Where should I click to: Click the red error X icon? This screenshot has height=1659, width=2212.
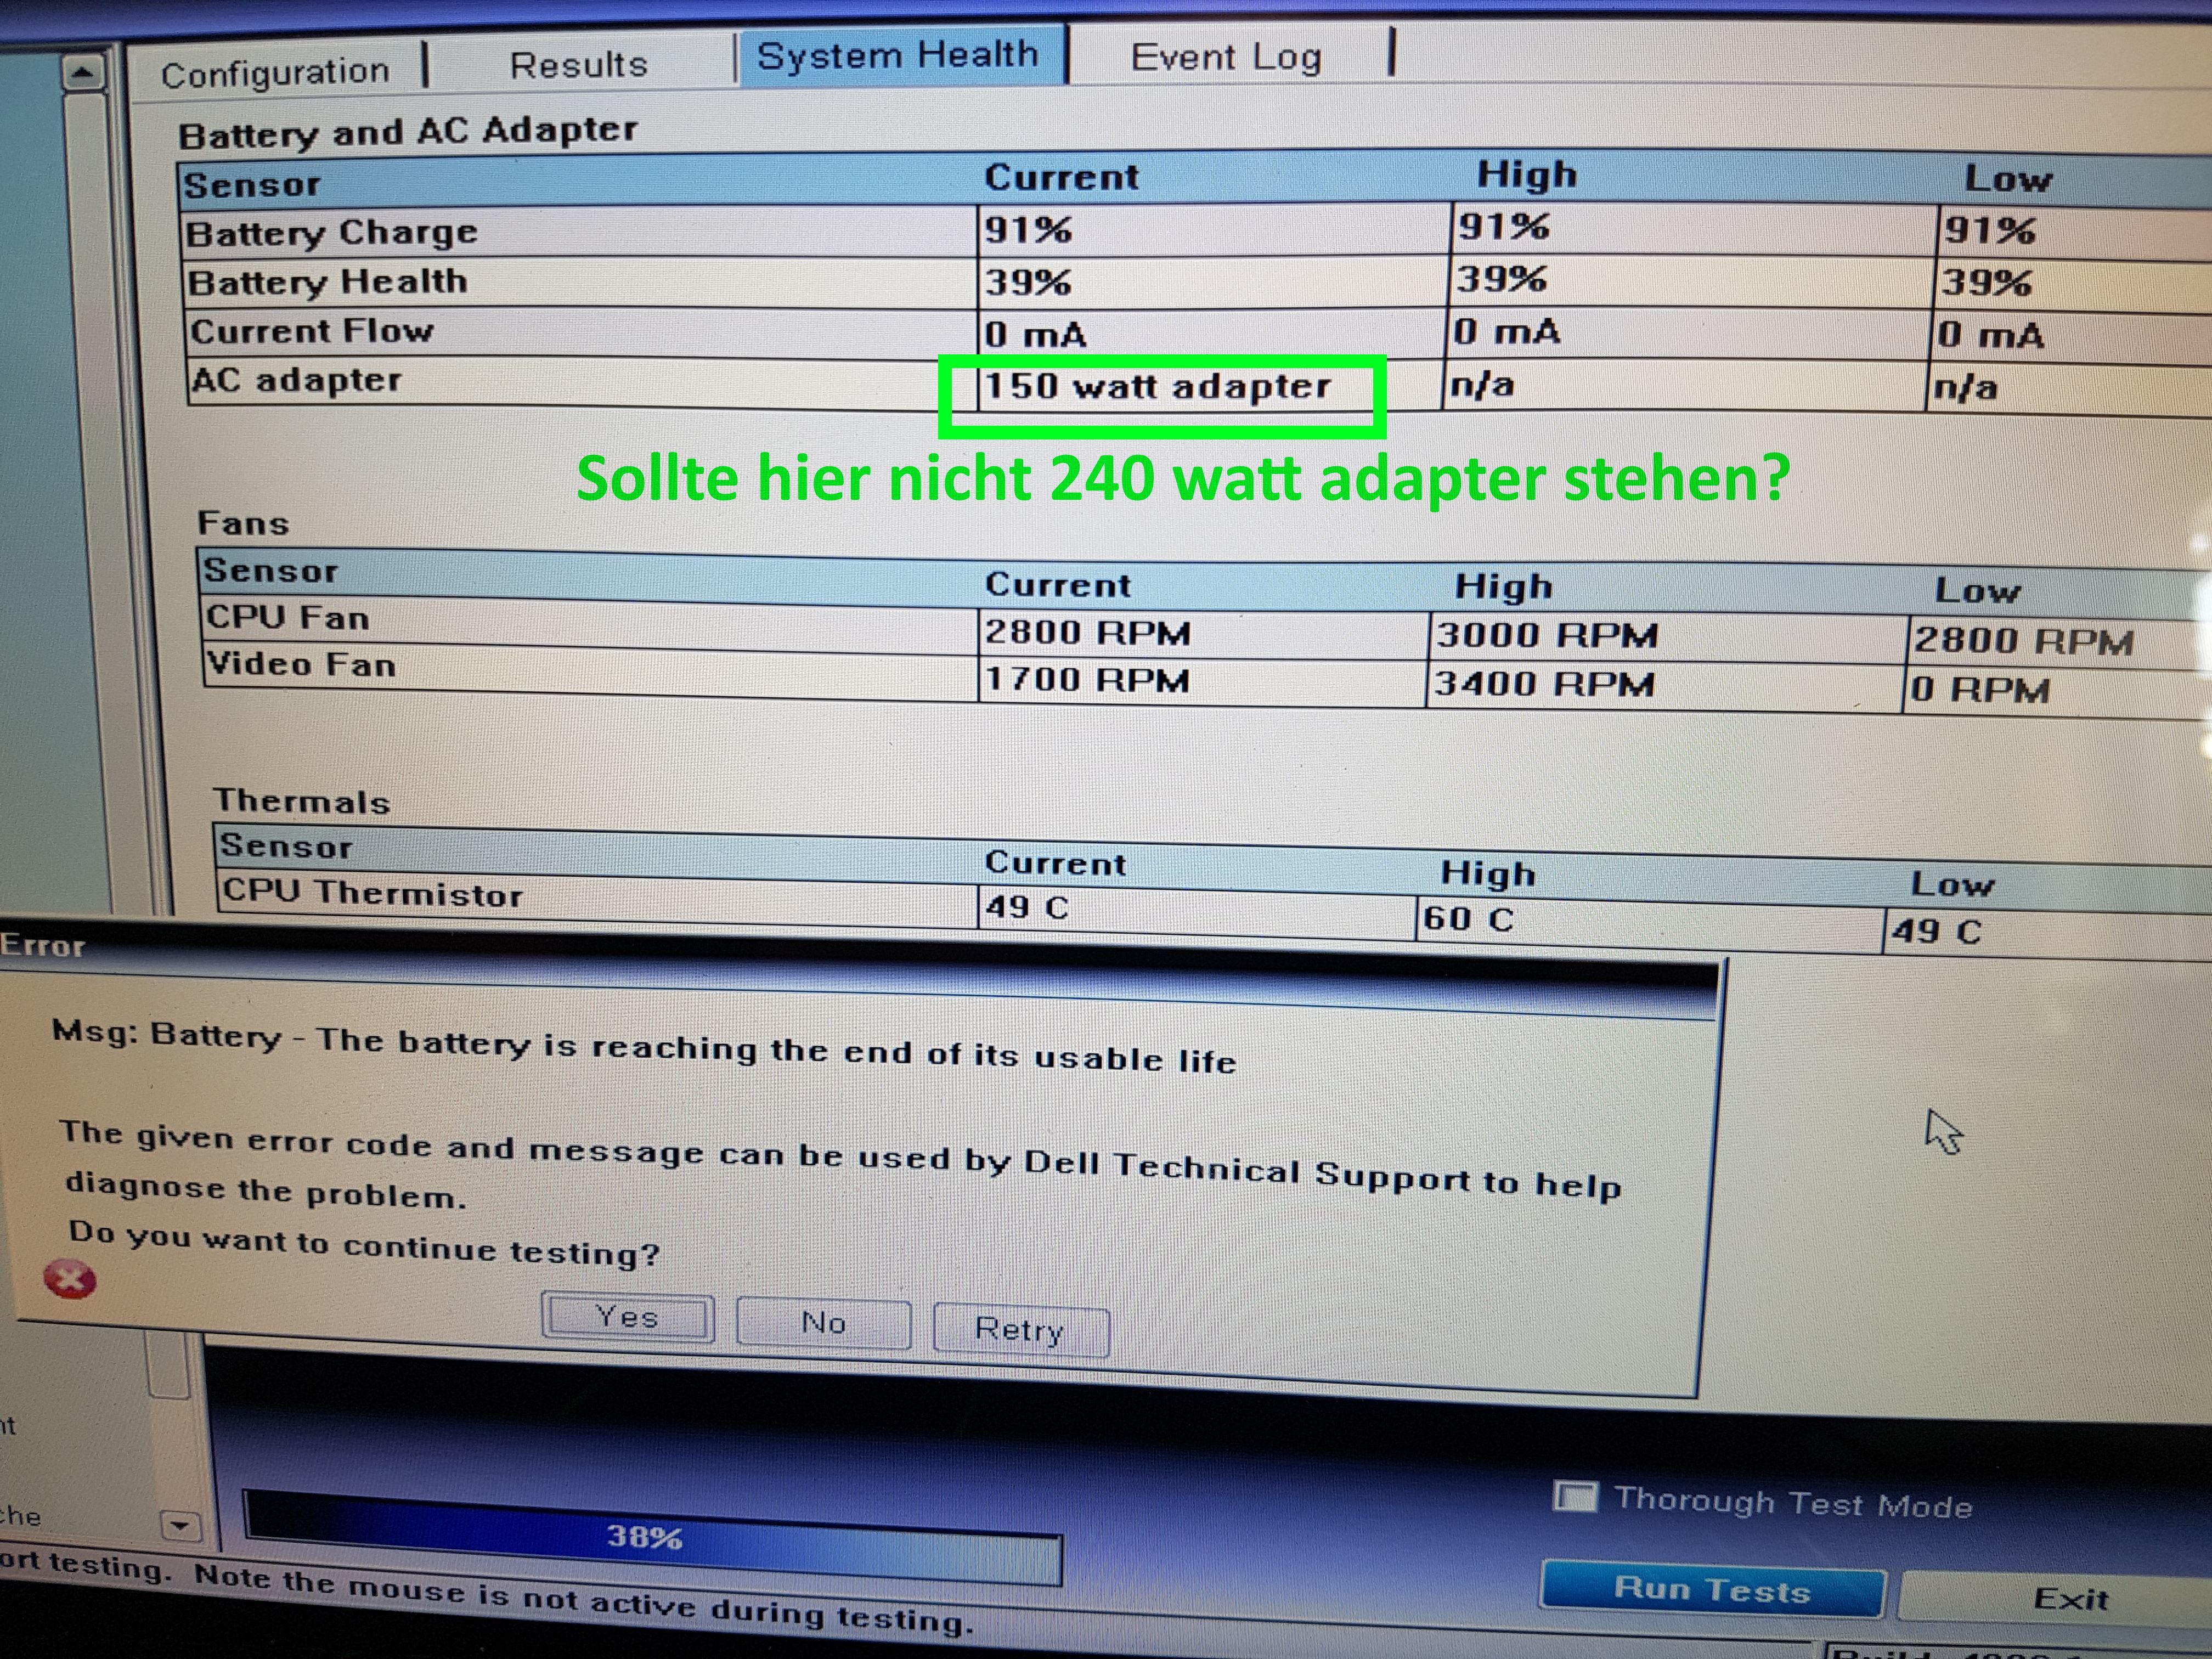pyautogui.click(x=70, y=1279)
